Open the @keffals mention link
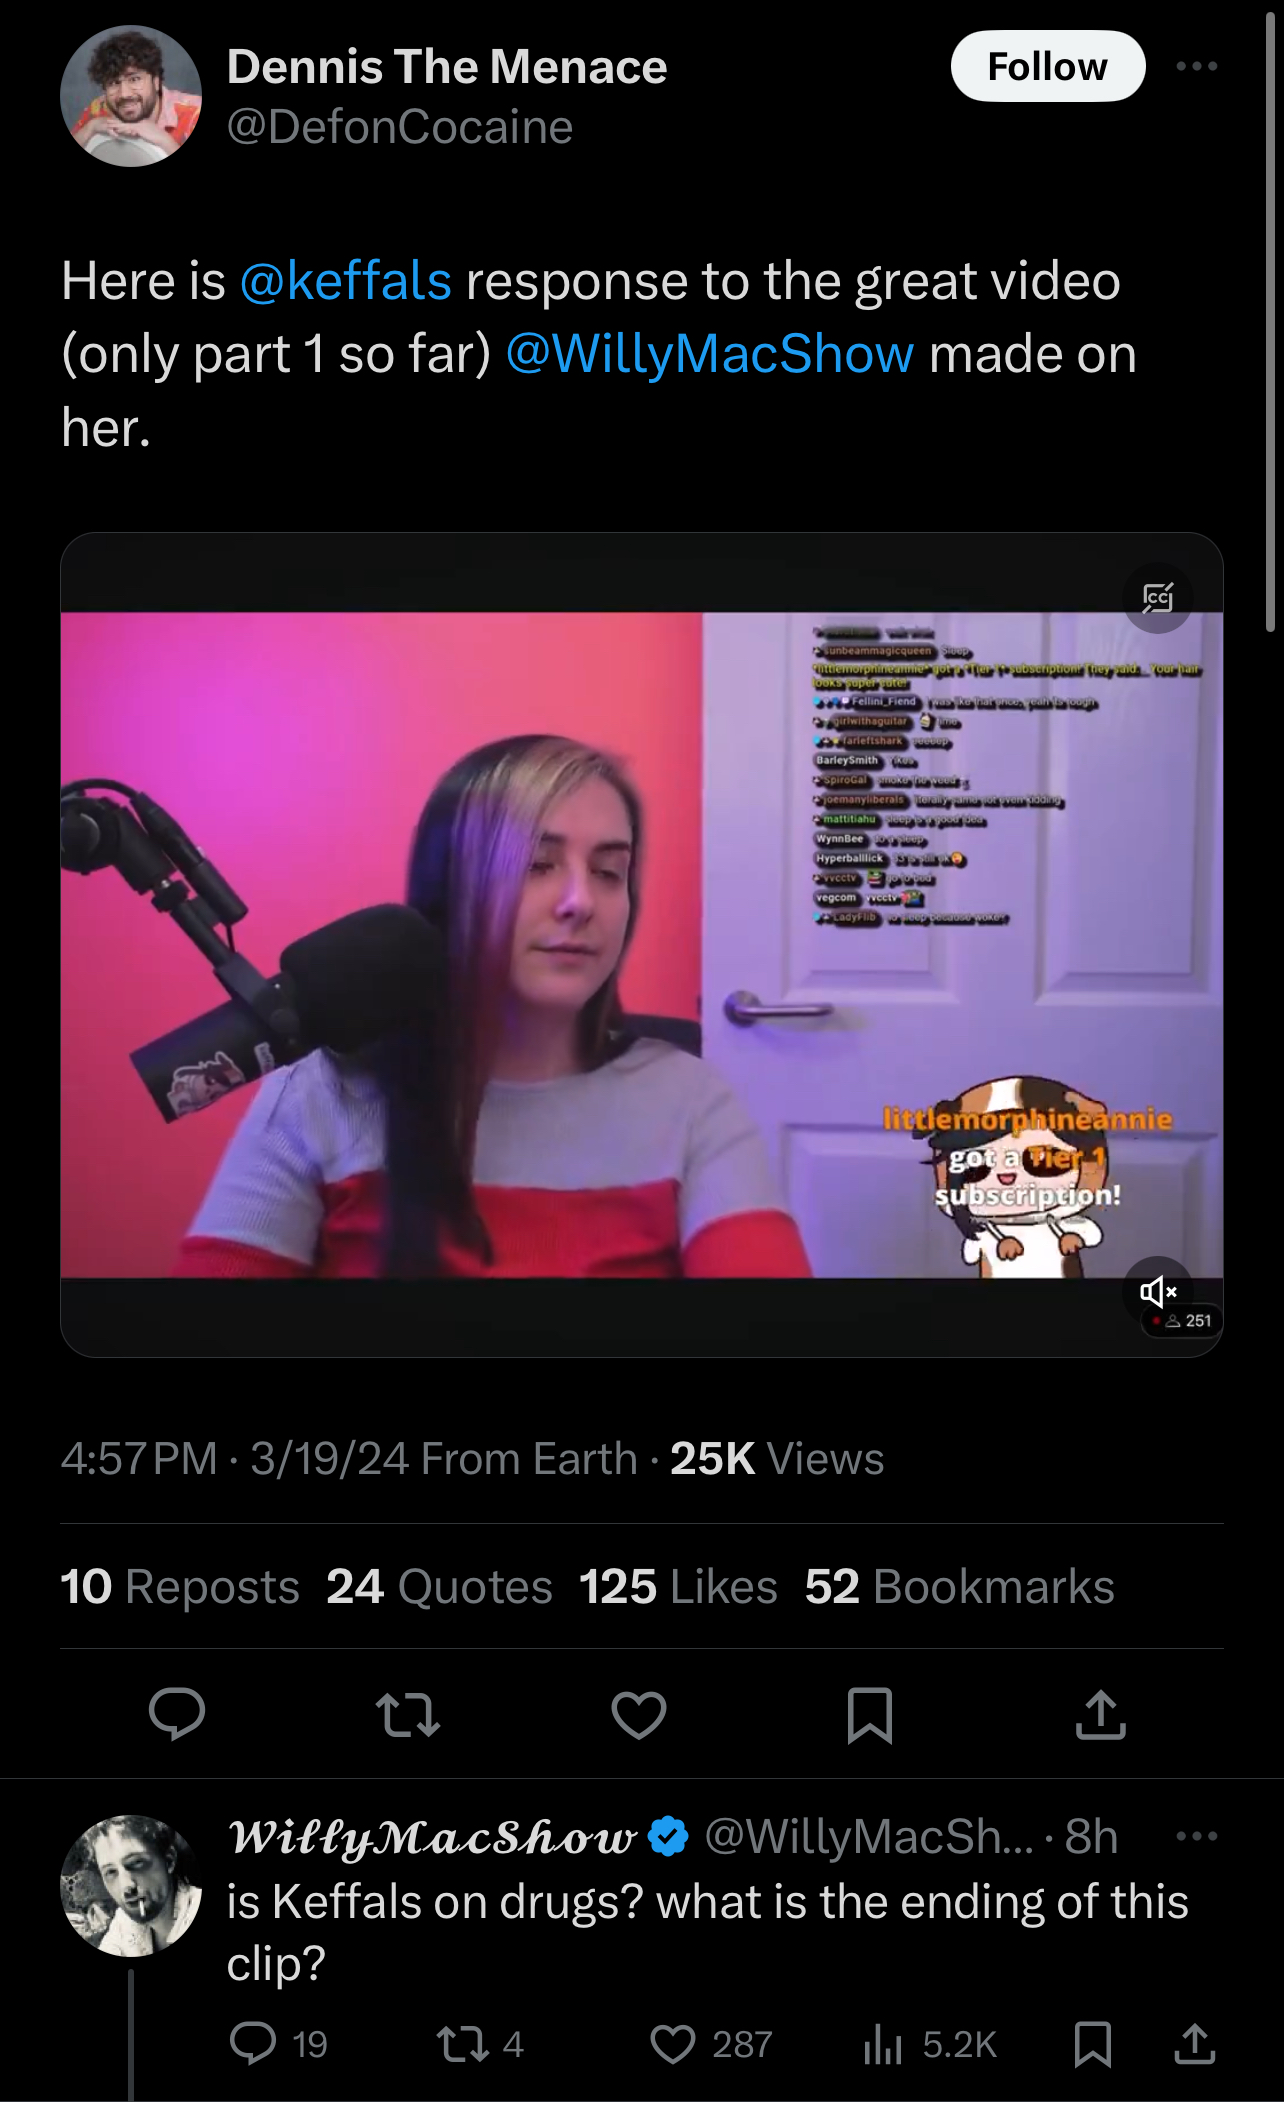Image resolution: width=1284 pixels, height=2102 pixels. (x=345, y=280)
